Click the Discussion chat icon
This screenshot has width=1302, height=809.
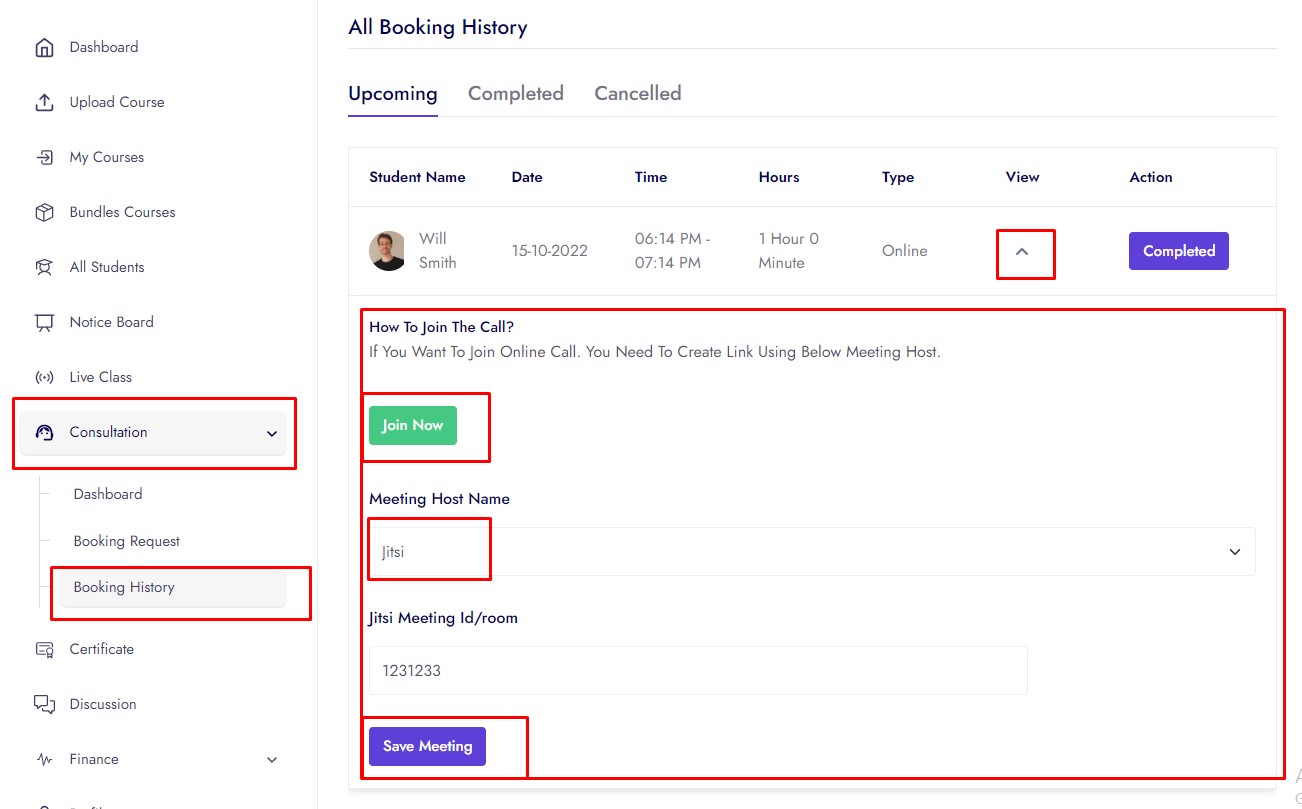point(44,705)
